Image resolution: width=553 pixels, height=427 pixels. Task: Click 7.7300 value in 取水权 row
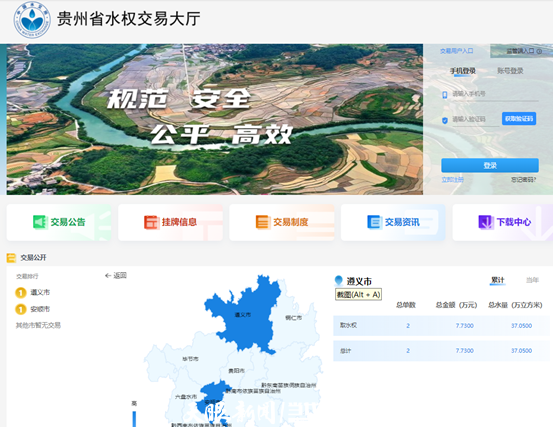[x=464, y=326]
